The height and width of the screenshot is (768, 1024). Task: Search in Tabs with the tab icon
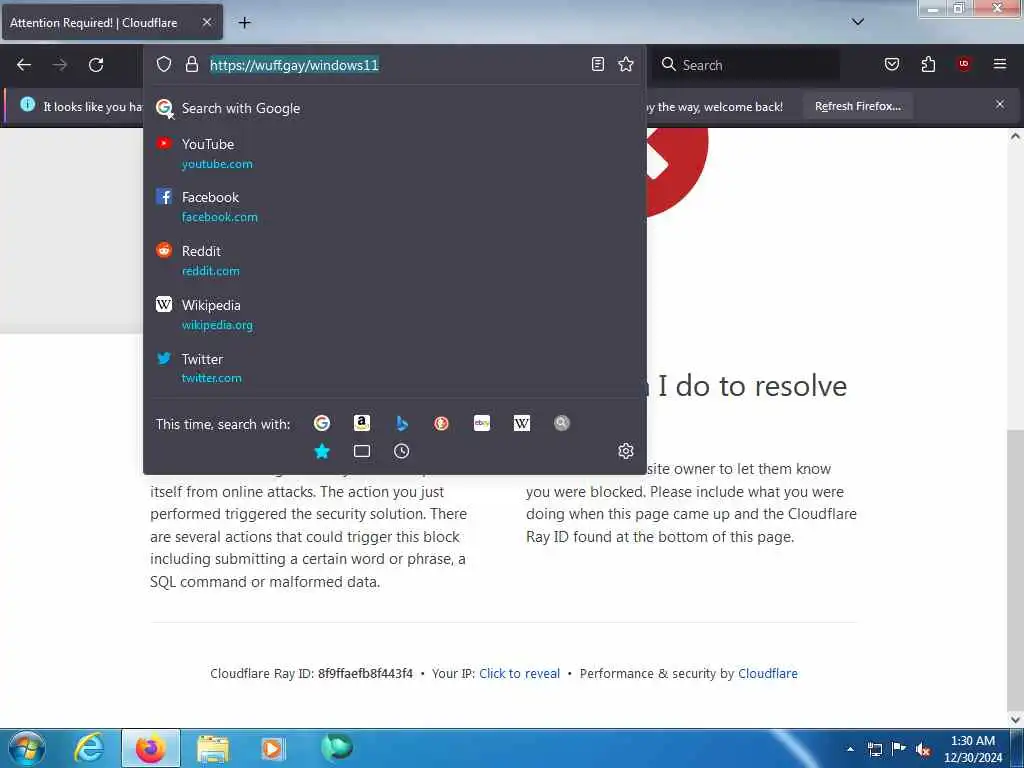coord(362,451)
